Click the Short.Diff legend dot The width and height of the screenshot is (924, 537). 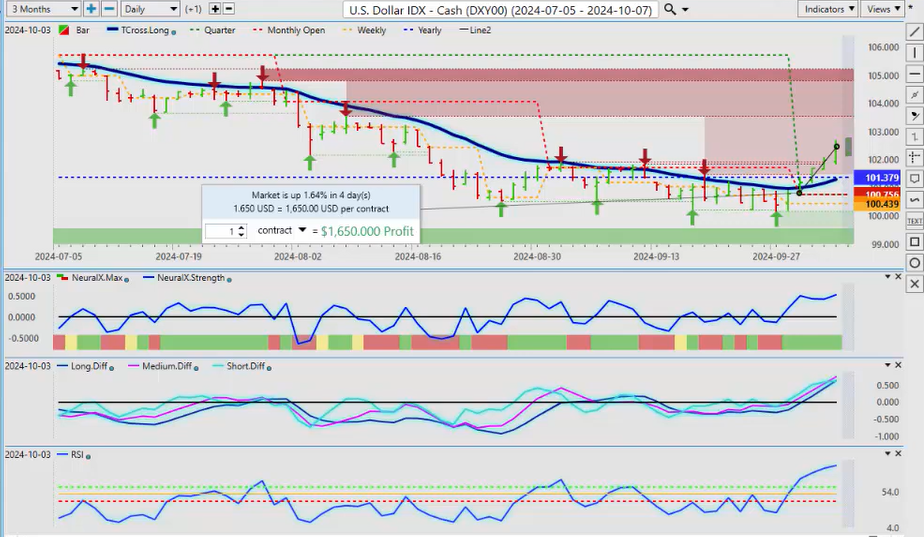(269, 368)
